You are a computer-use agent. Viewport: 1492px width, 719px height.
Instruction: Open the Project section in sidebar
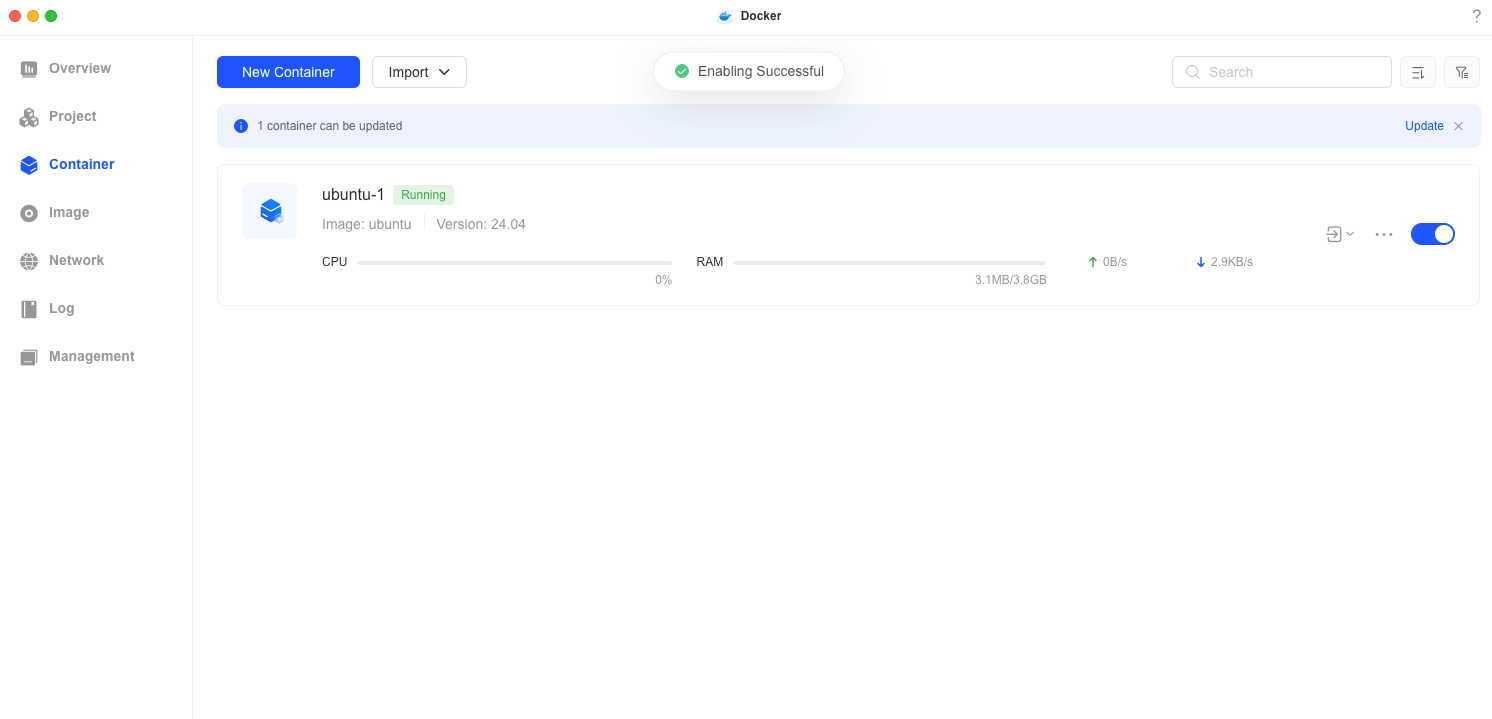pos(72,117)
